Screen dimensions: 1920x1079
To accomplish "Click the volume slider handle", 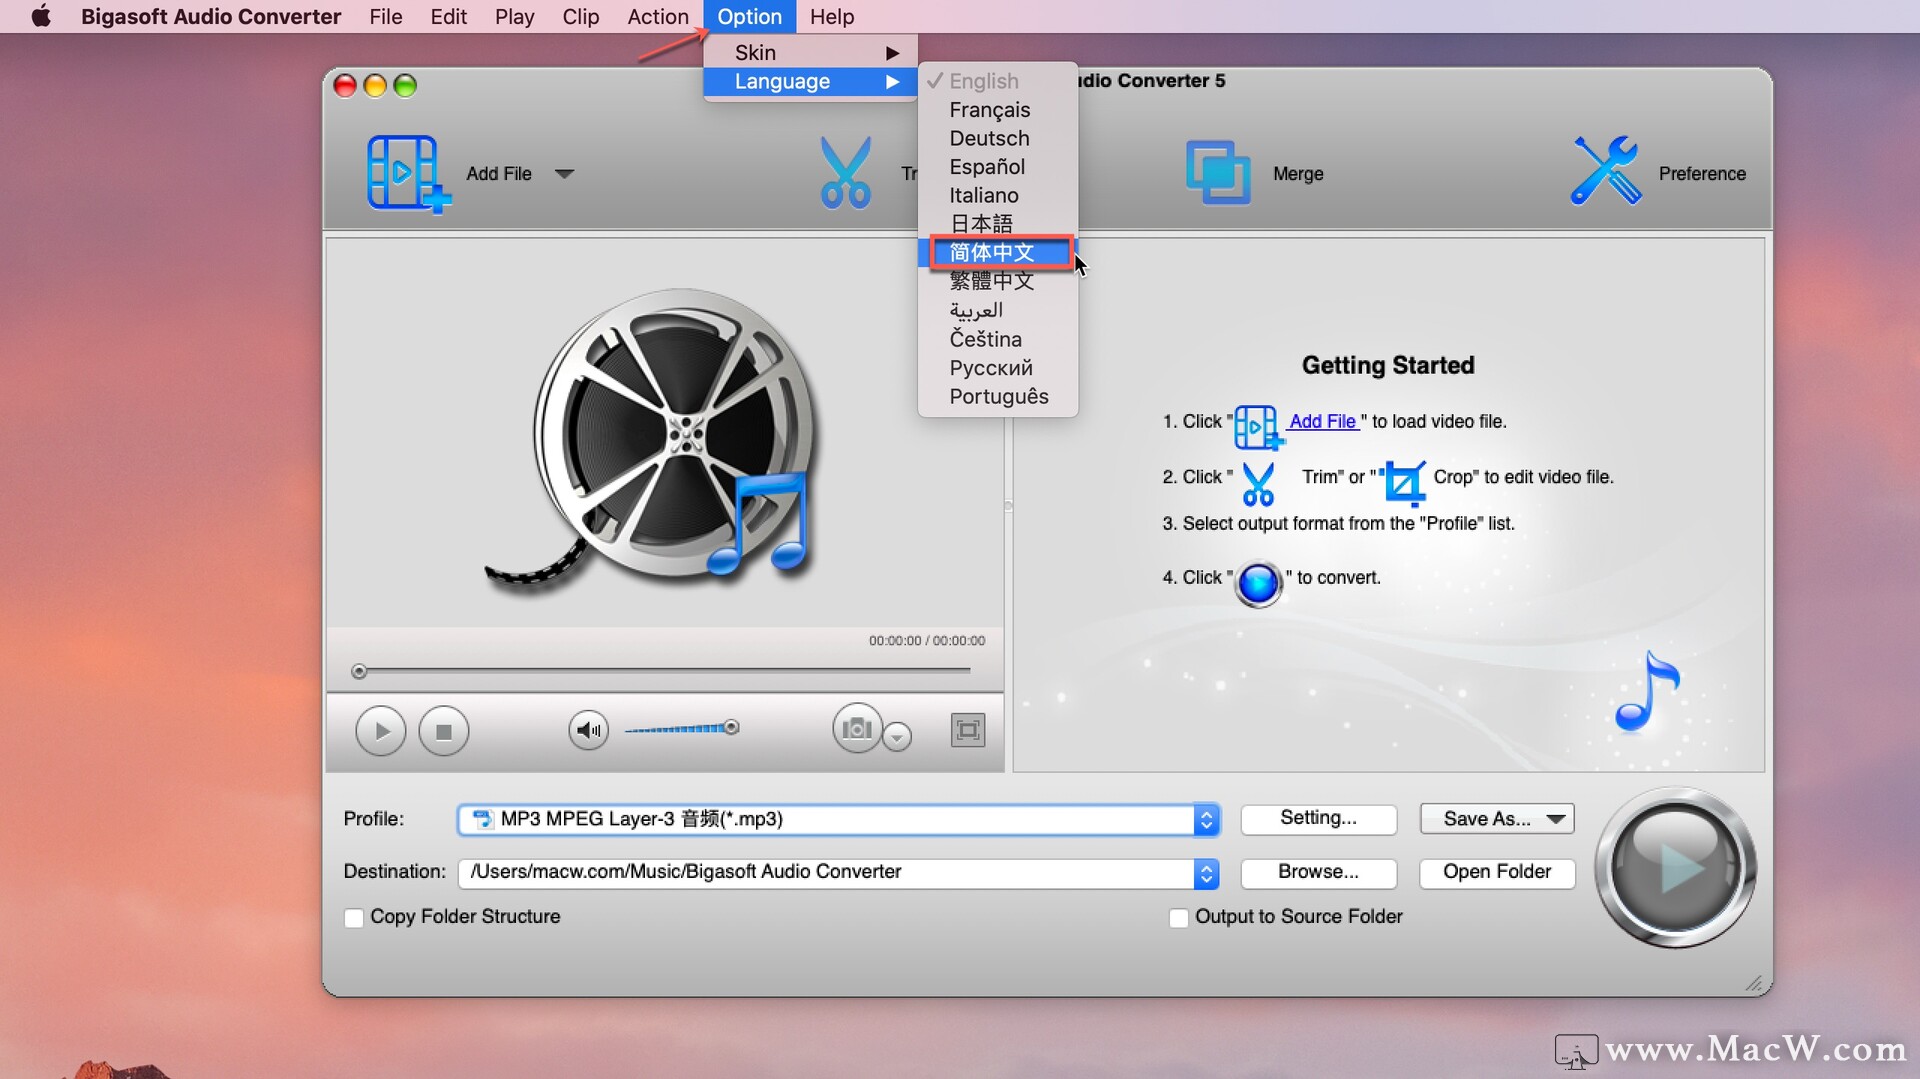I will click(732, 727).
